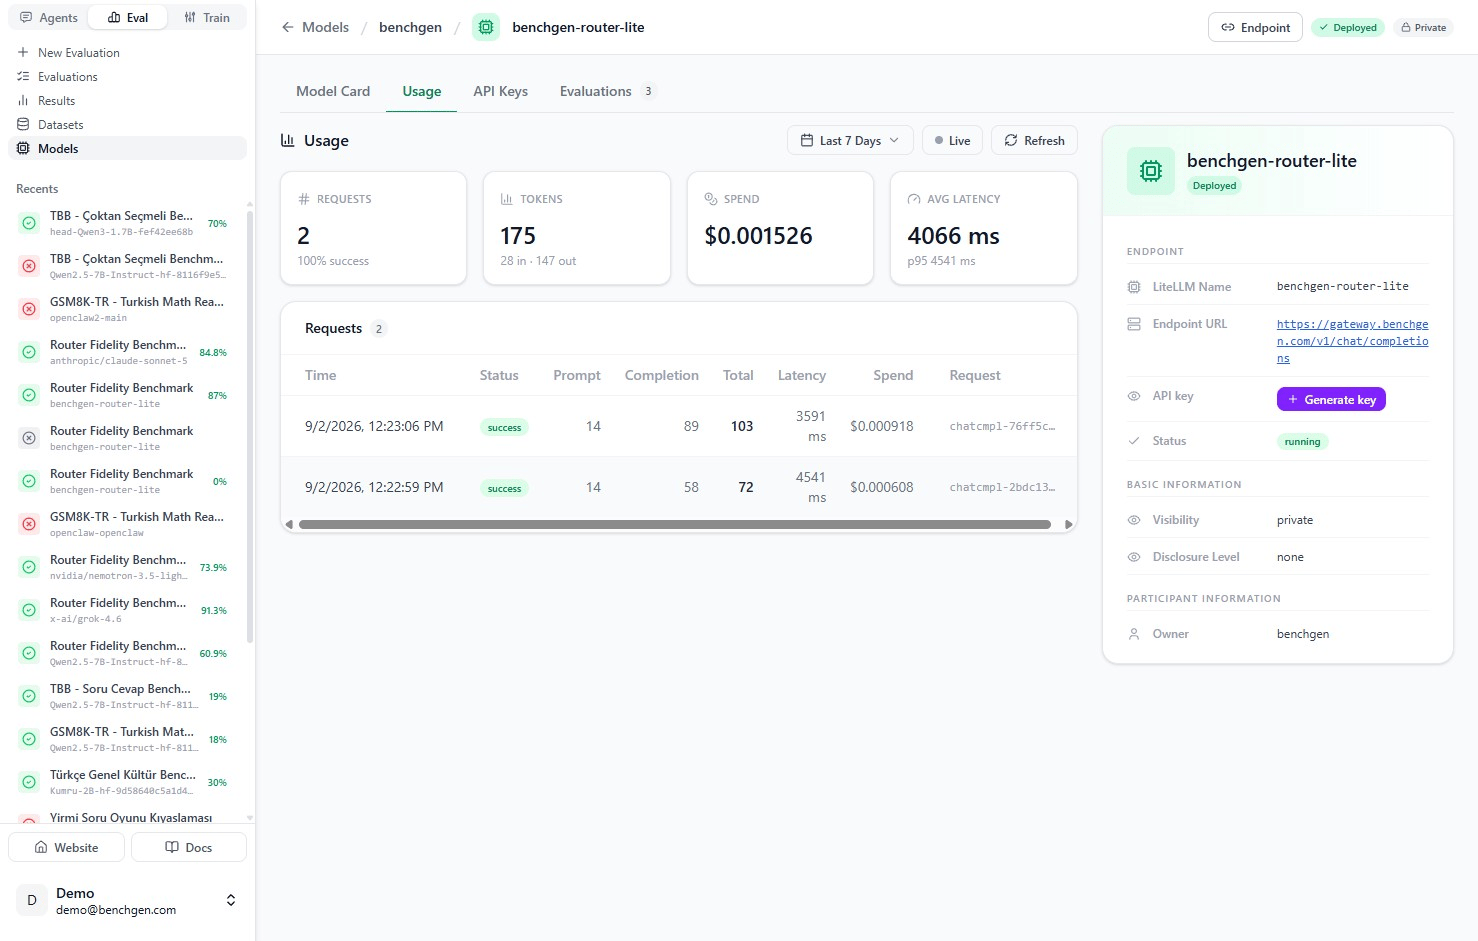Click the bar chart icon beside Usage heading

click(x=288, y=141)
